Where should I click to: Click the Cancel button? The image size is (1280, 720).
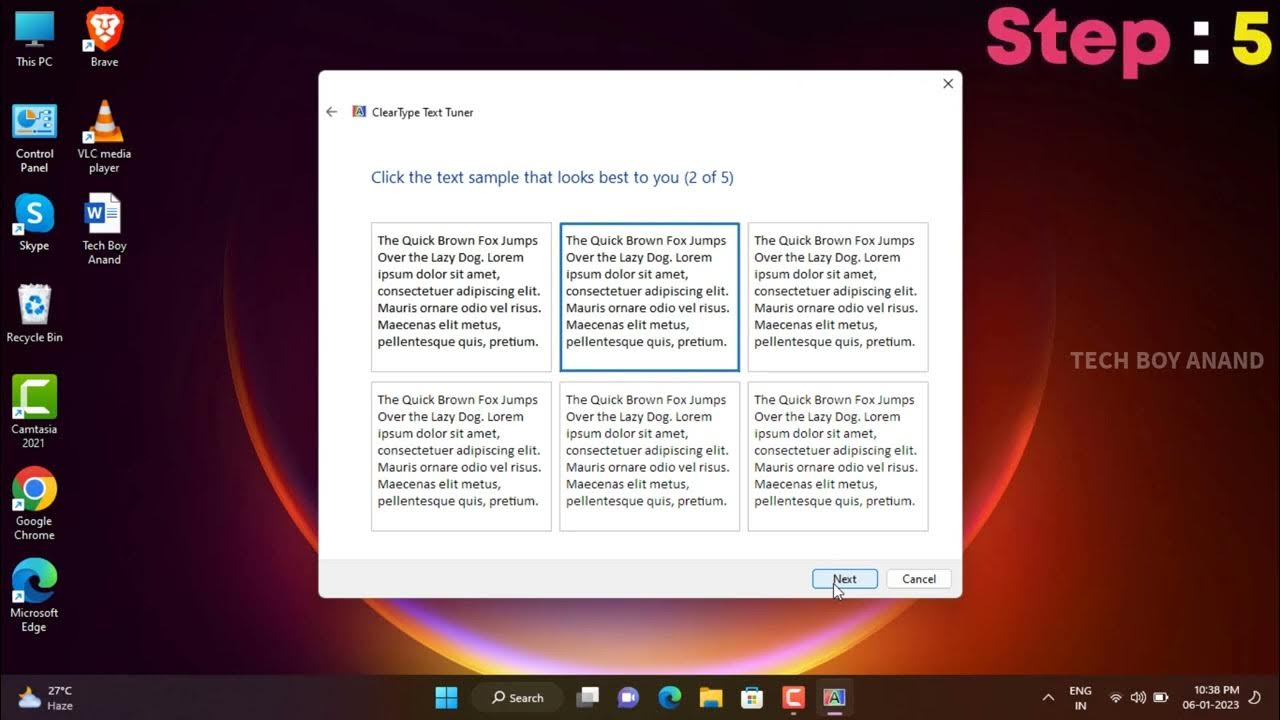pos(919,579)
